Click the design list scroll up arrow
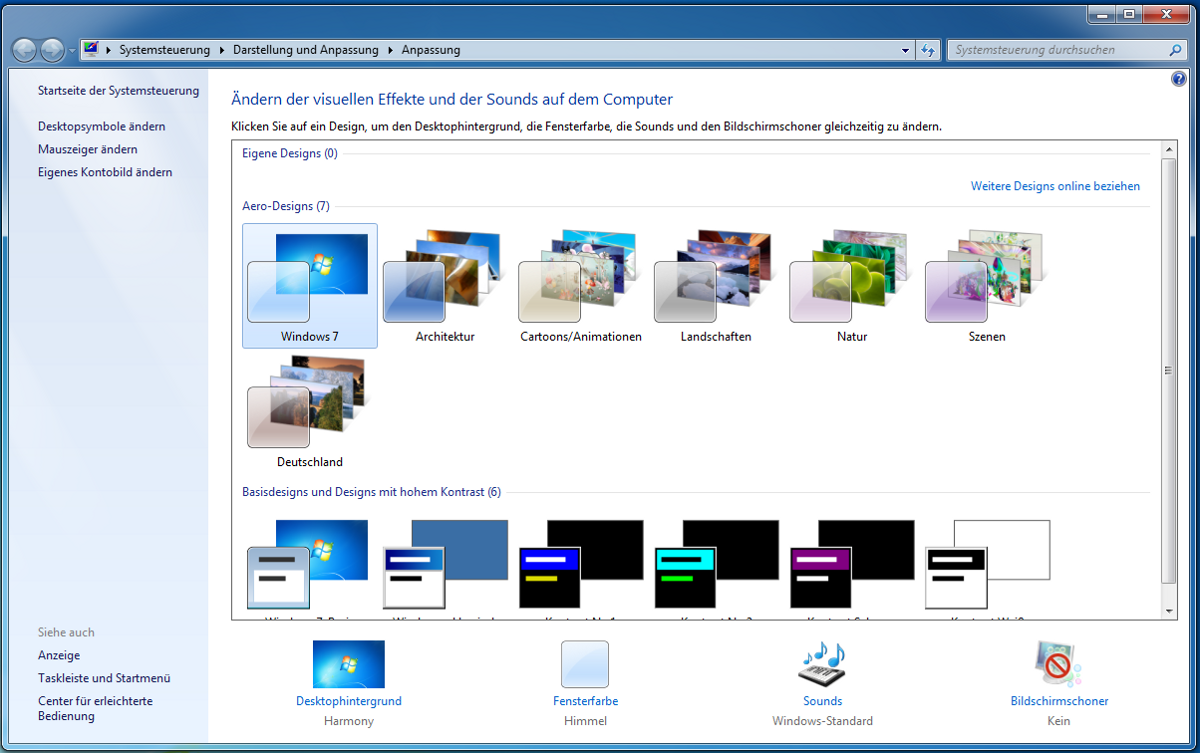Image resolution: width=1200 pixels, height=753 pixels. coord(1169,149)
